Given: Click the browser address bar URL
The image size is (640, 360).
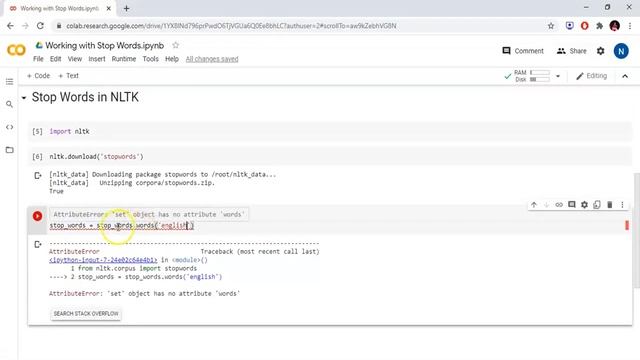Looking at the screenshot, I should 231,26.
